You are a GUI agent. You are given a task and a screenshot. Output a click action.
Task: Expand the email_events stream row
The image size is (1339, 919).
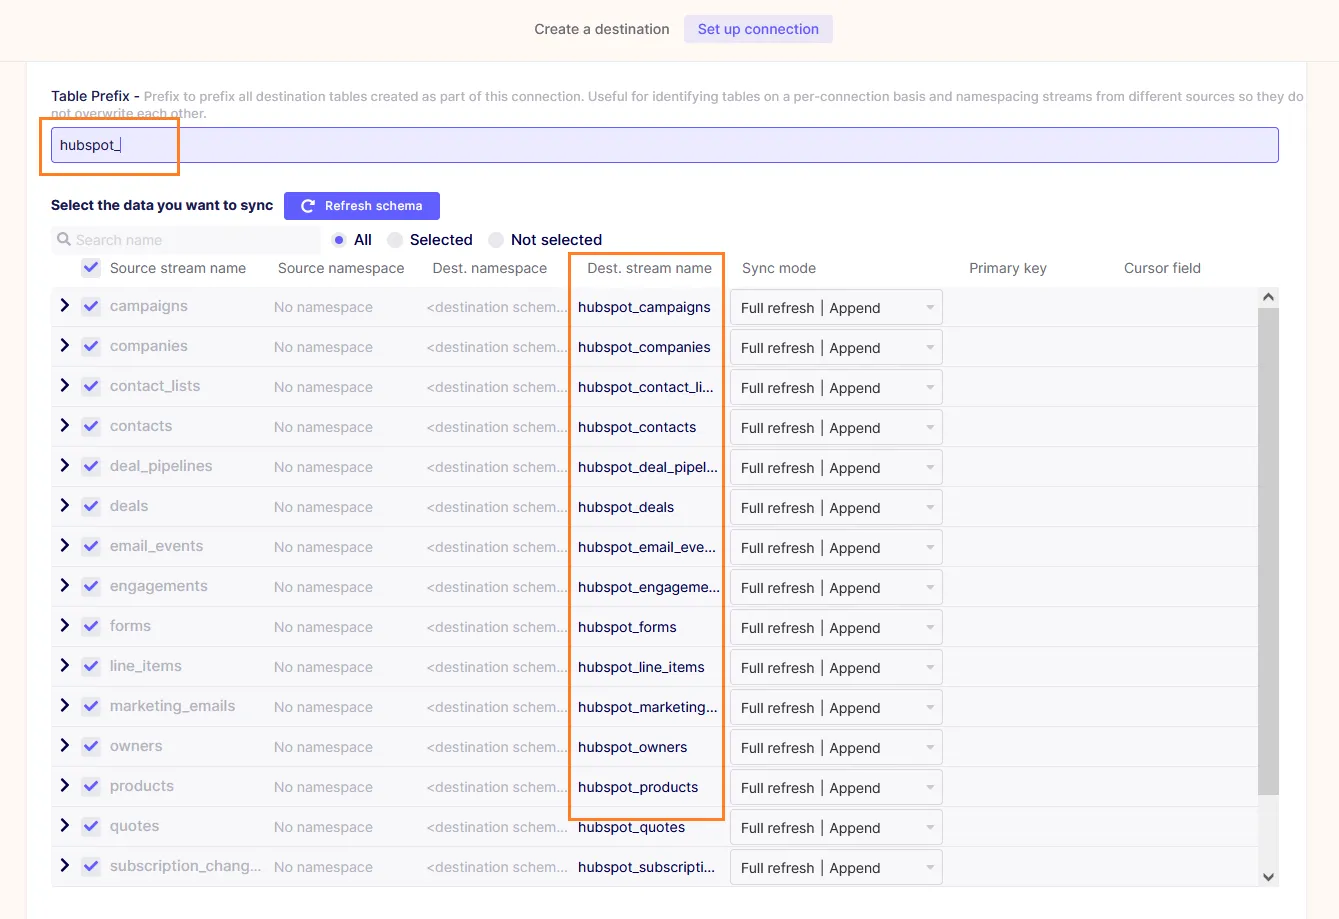click(x=65, y=545)
